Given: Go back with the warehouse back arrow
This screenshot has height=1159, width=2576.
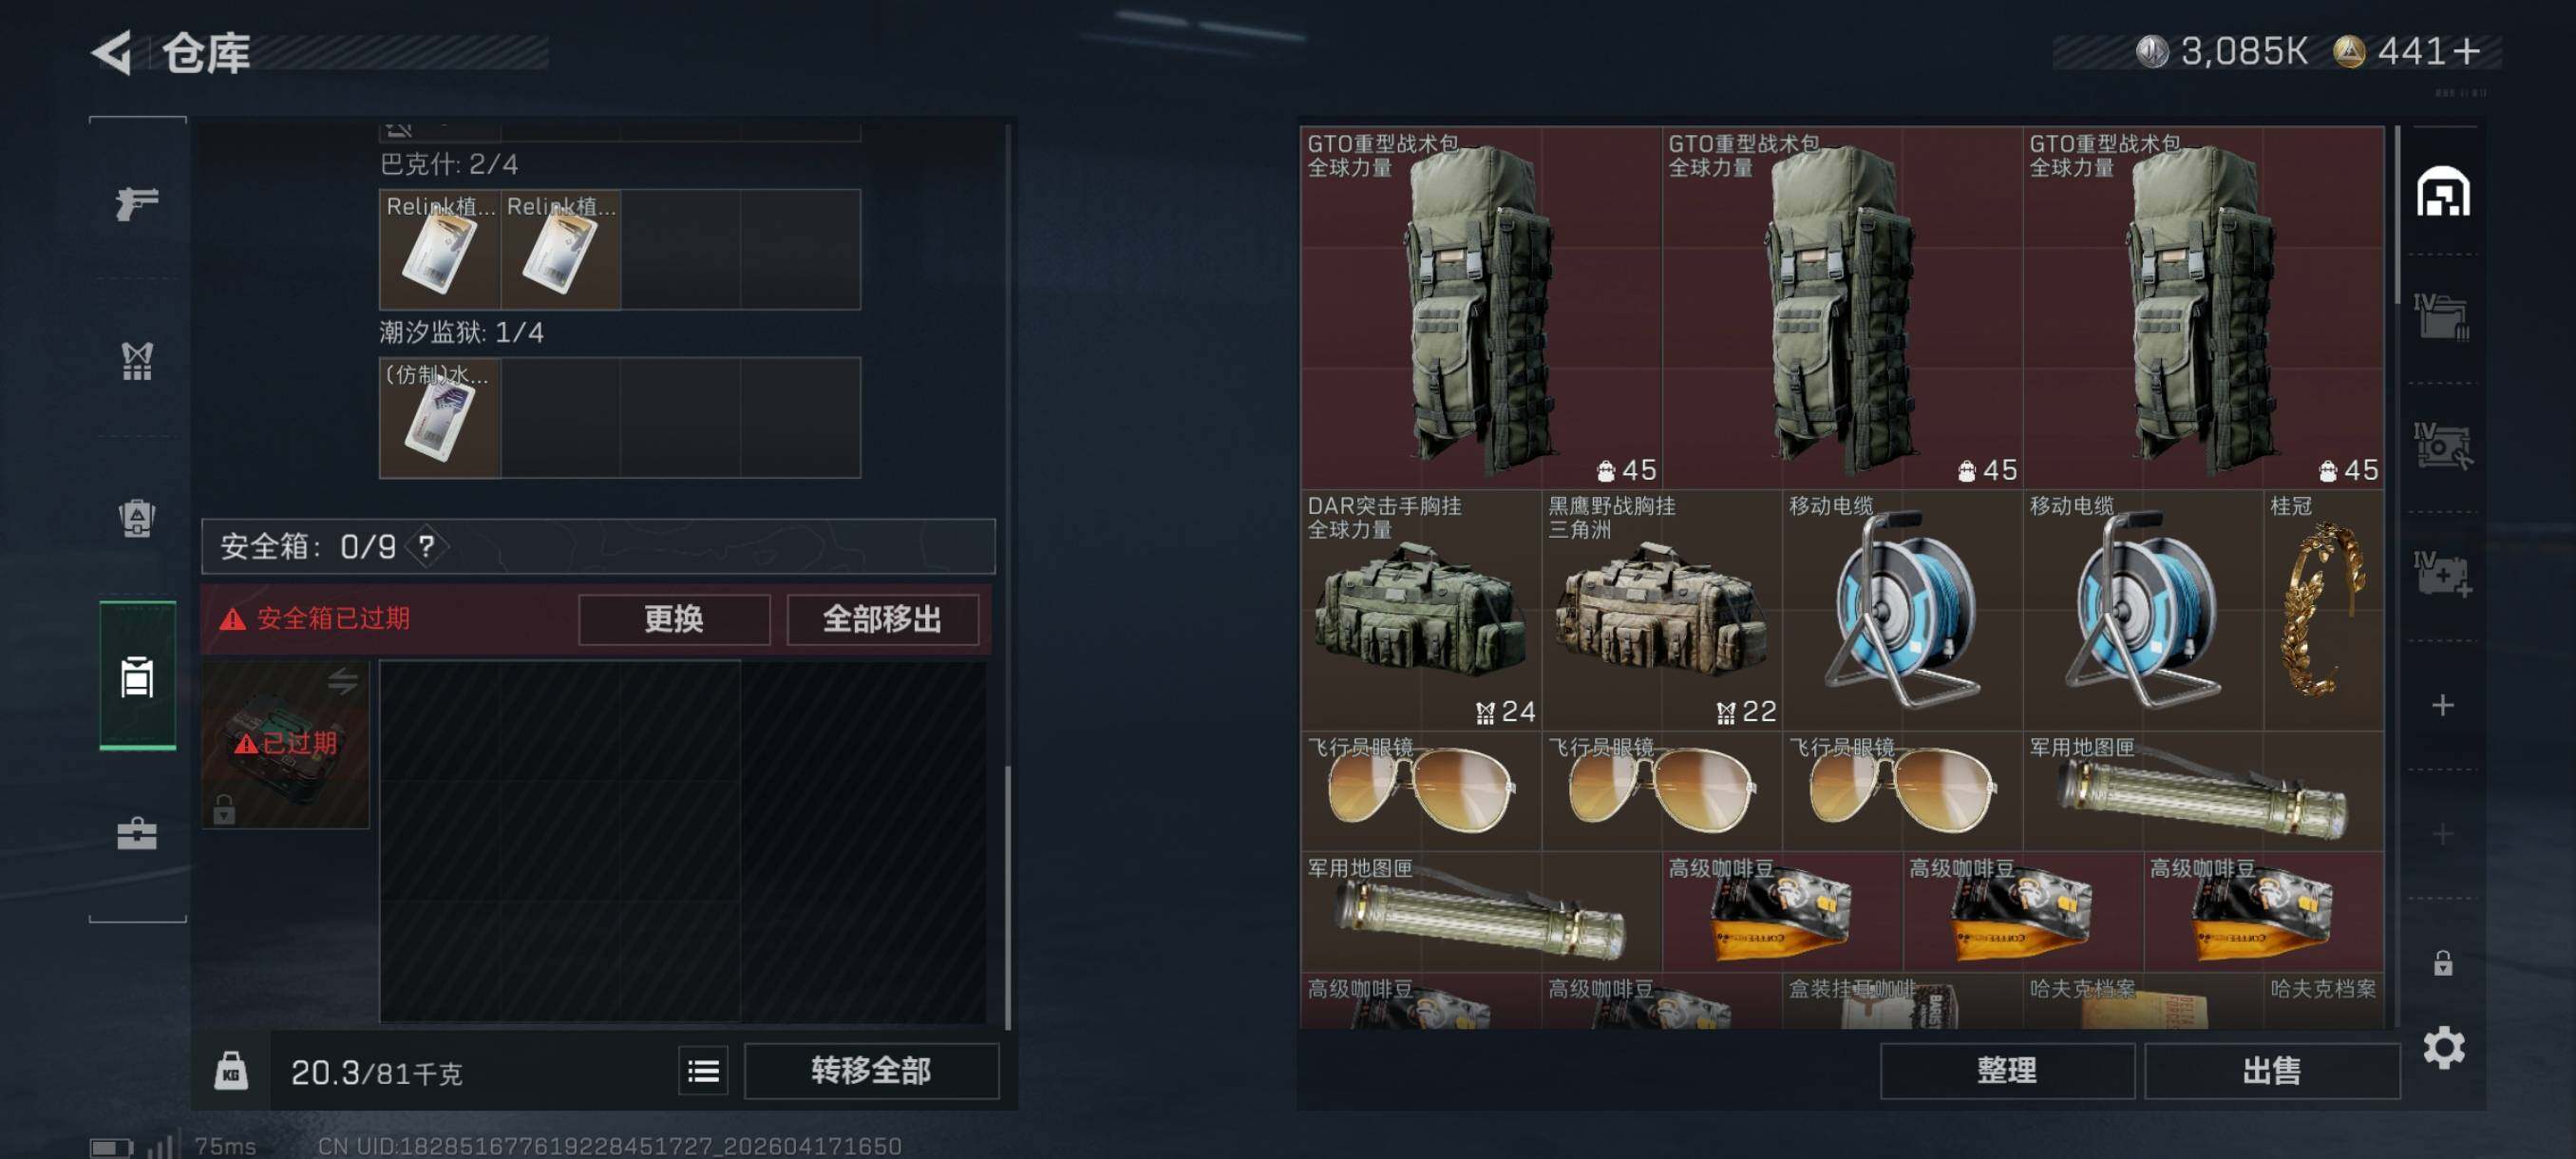Looking at the screenshot, I should click(113, 53).
